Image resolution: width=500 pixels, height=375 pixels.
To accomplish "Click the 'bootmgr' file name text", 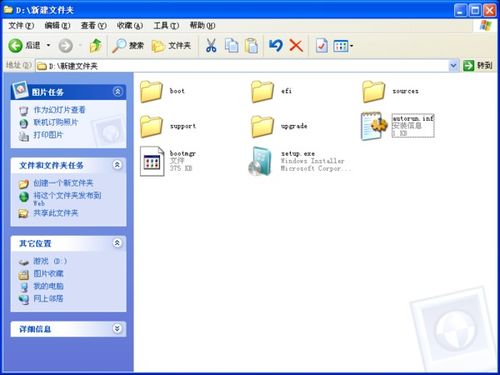I will pos(183,154).
